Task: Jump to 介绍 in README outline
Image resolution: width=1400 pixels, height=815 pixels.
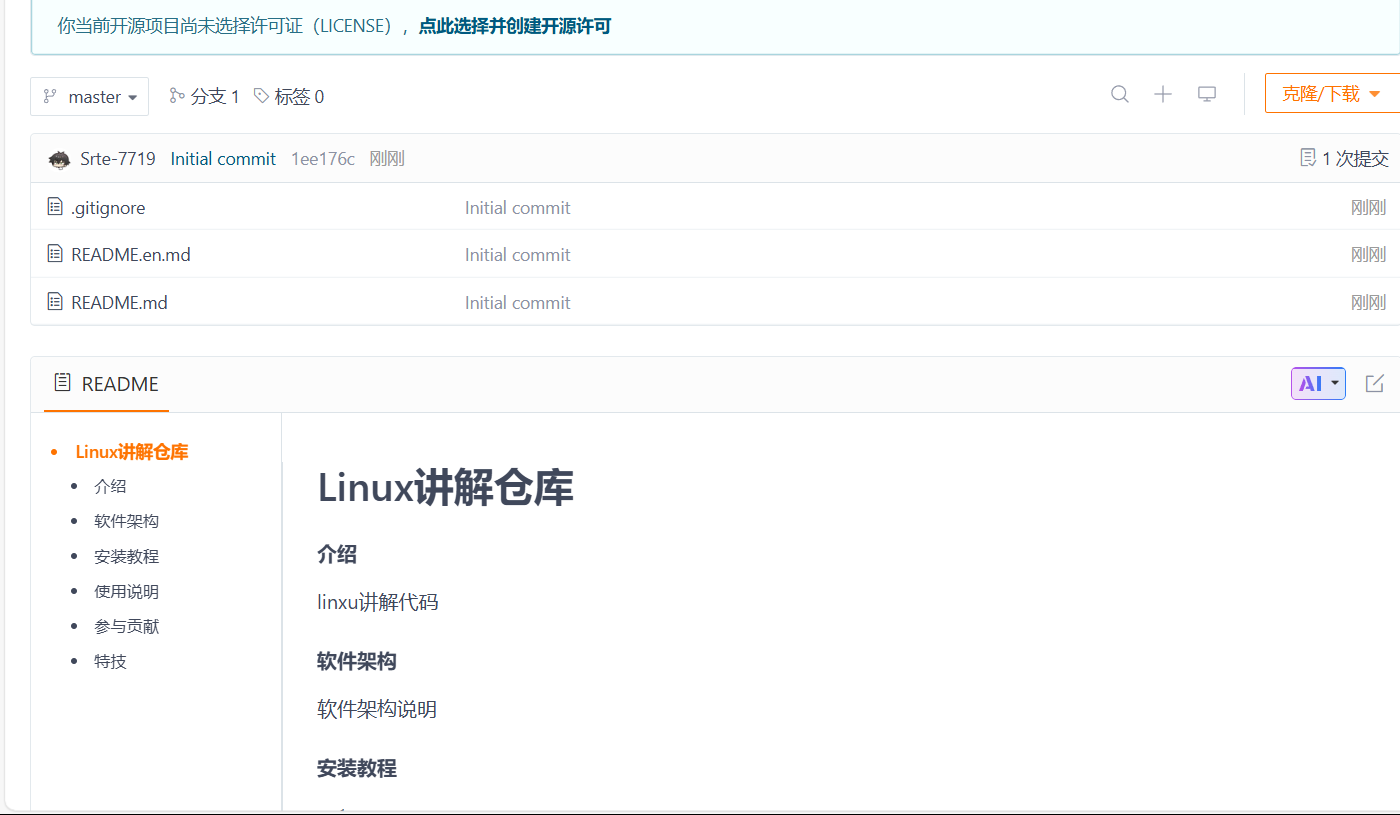Action: pyautogui.click(x=110, y=487)
